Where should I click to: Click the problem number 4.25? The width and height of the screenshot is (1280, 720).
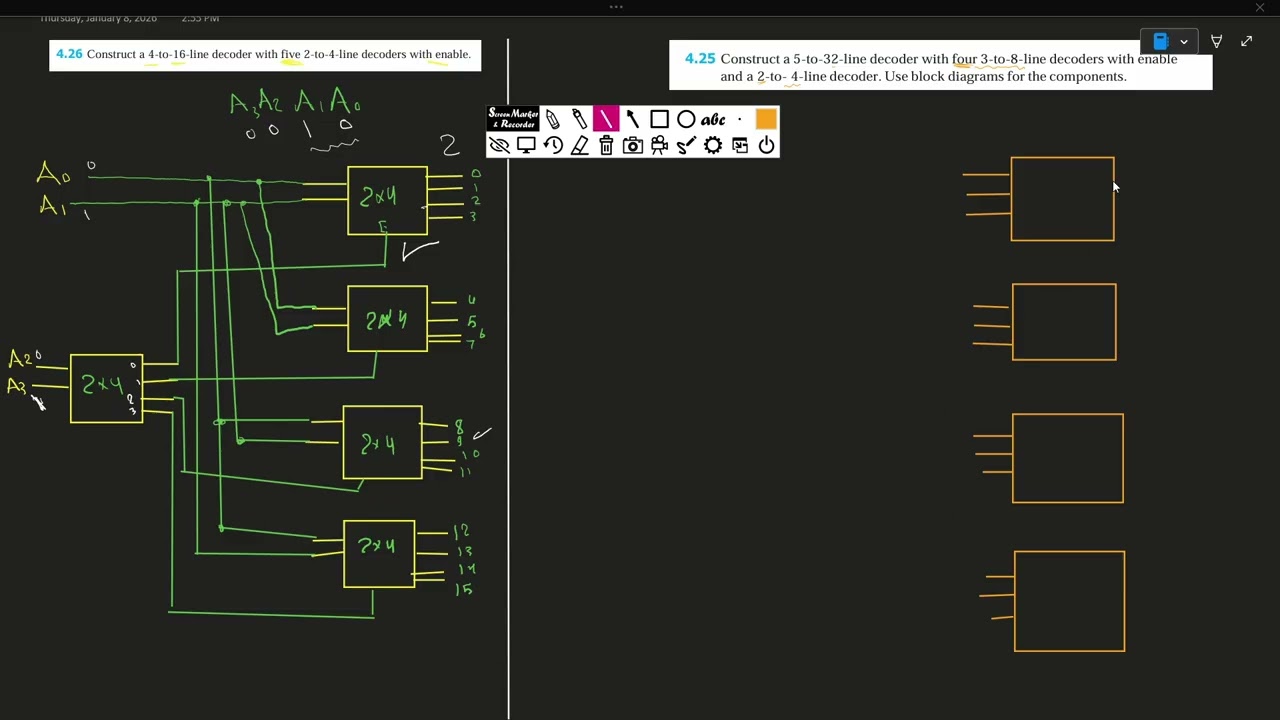click(x=700, y=59)
